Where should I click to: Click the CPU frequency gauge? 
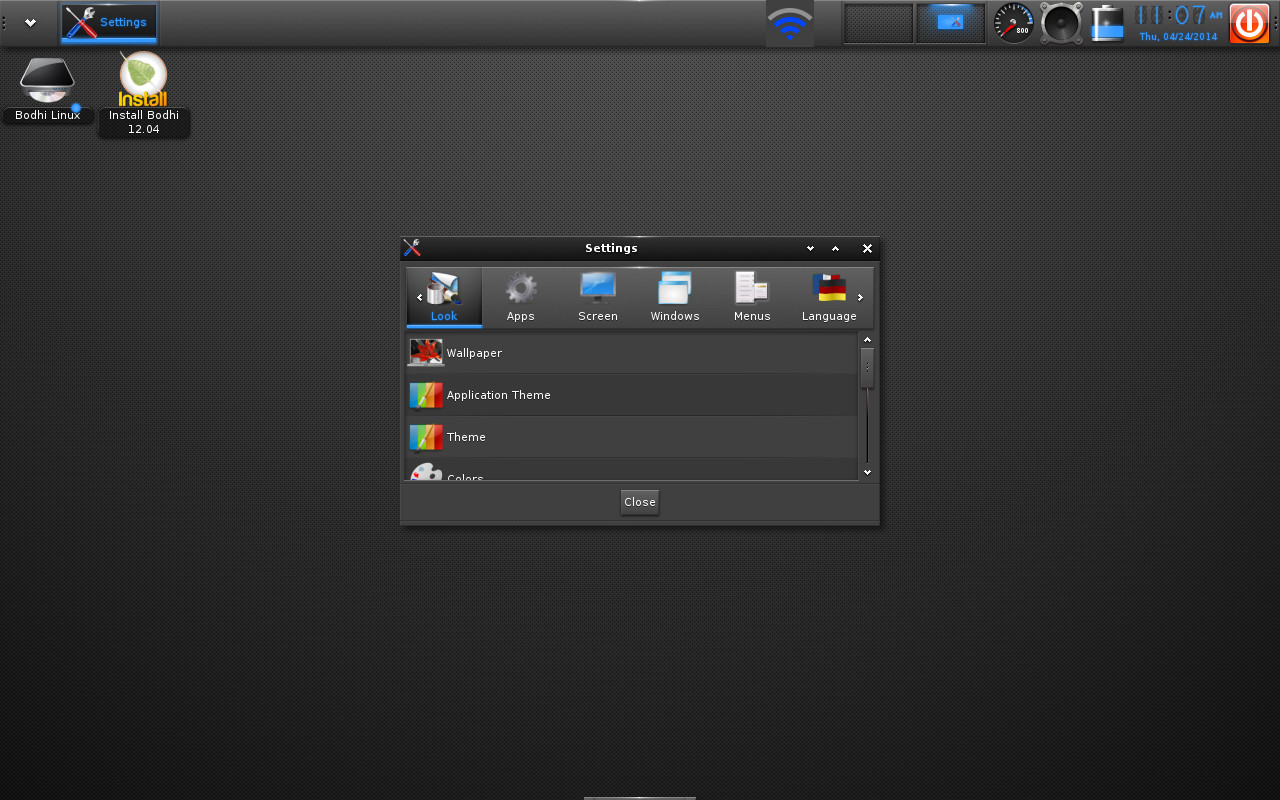tap(1013, 23)
